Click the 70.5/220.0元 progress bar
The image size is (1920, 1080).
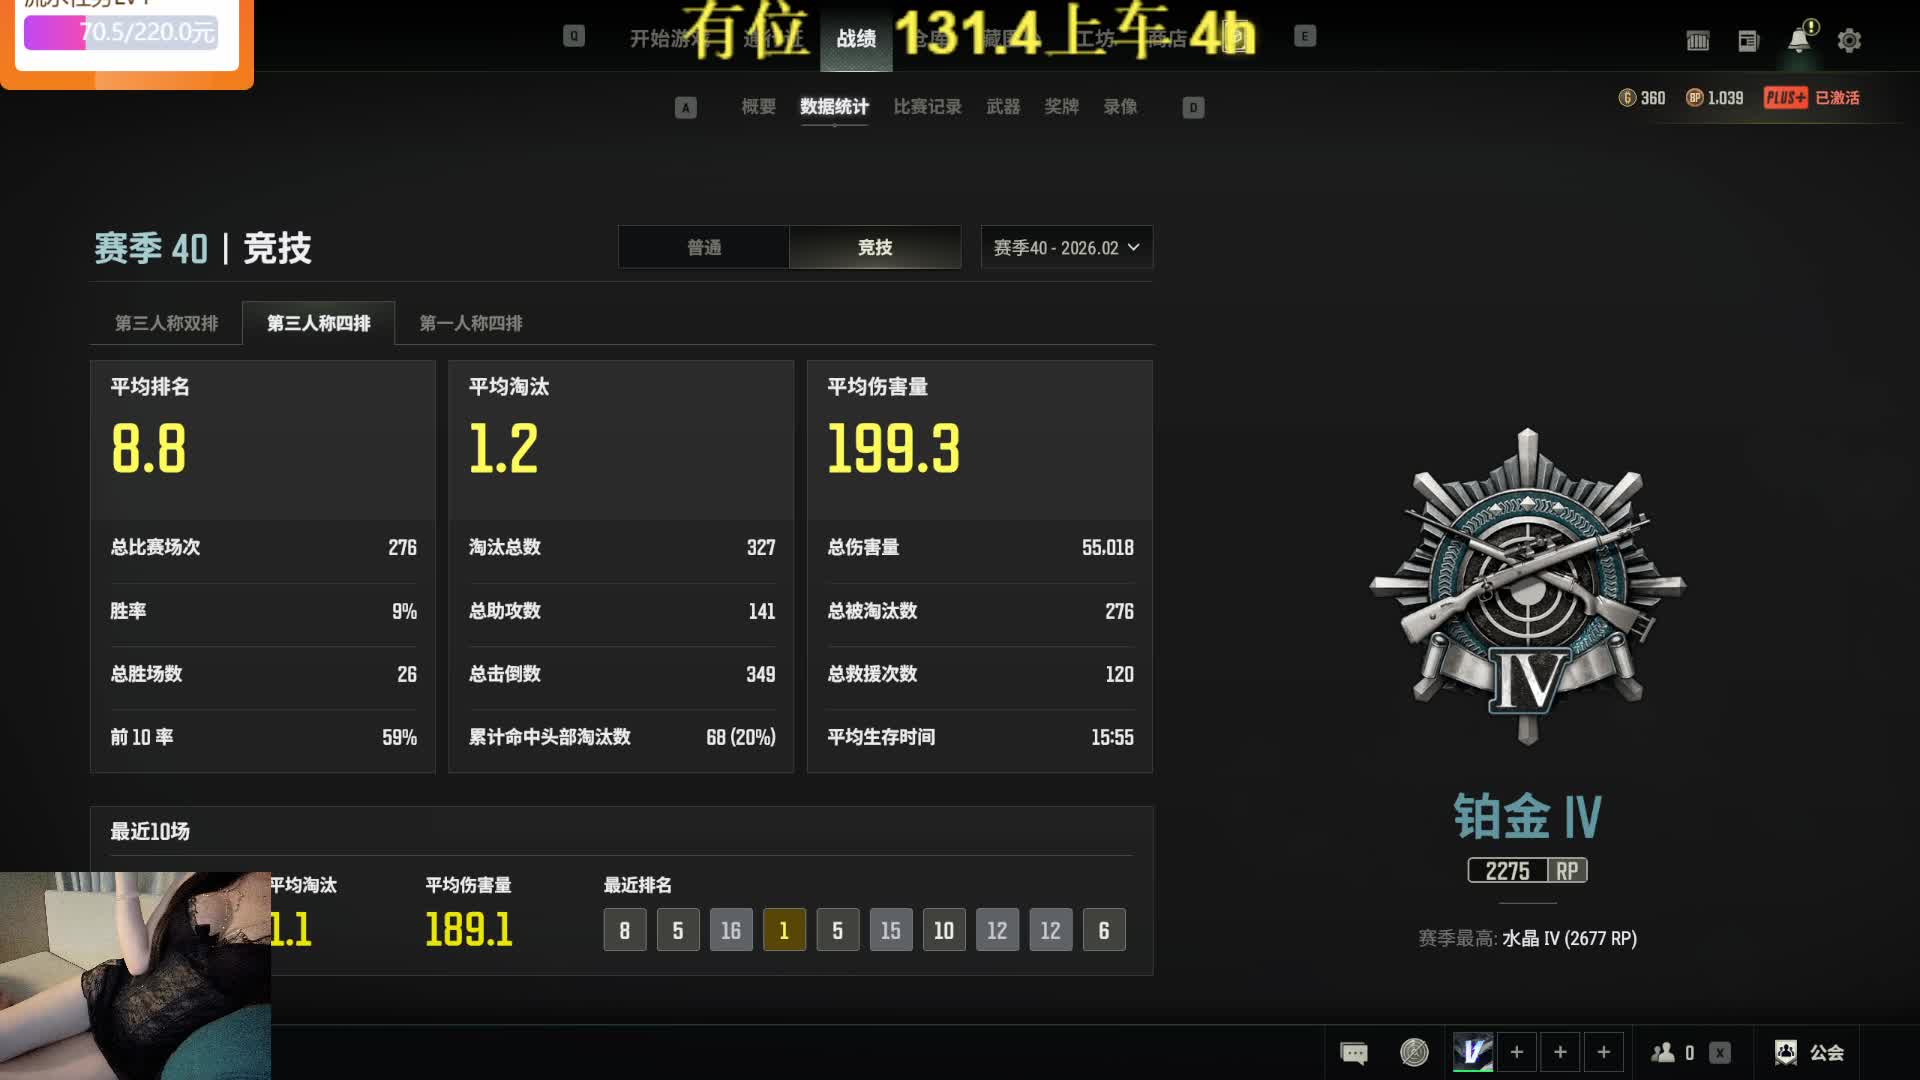tap(120, 33)
